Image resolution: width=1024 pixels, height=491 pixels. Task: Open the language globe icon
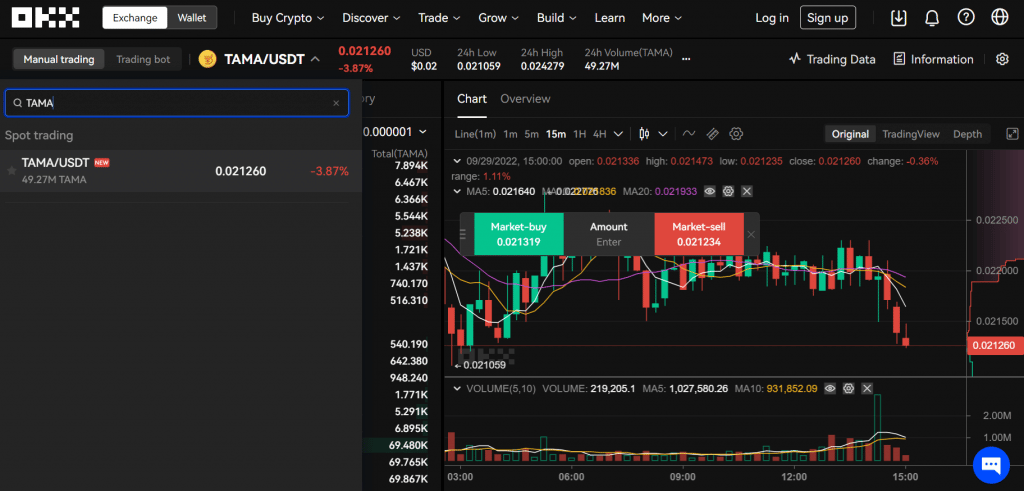pyautogui.click(x=1000, y=18)
